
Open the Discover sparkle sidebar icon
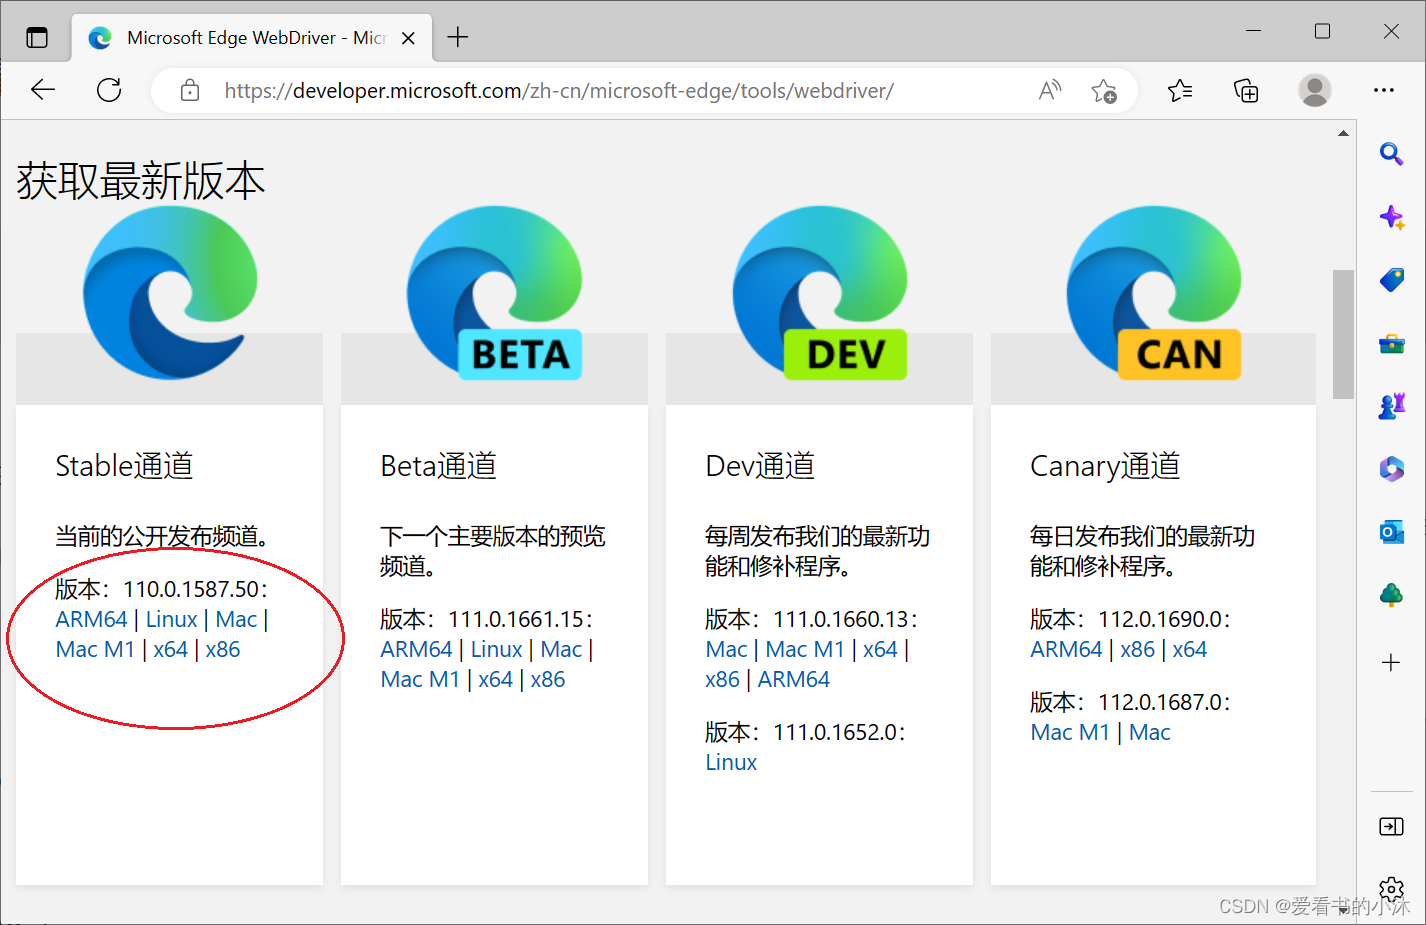click(1391, 217)
